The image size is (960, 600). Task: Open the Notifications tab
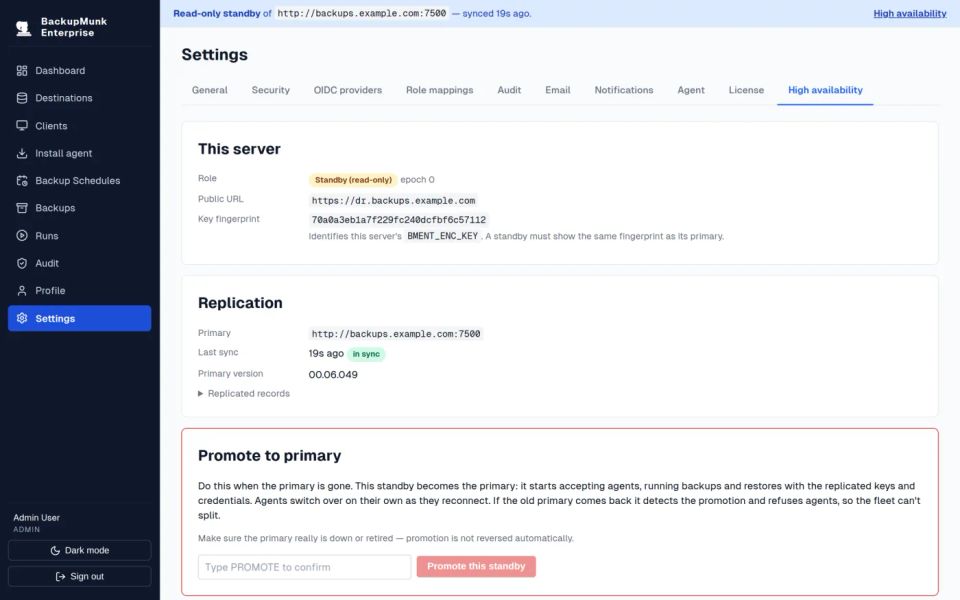624,90
